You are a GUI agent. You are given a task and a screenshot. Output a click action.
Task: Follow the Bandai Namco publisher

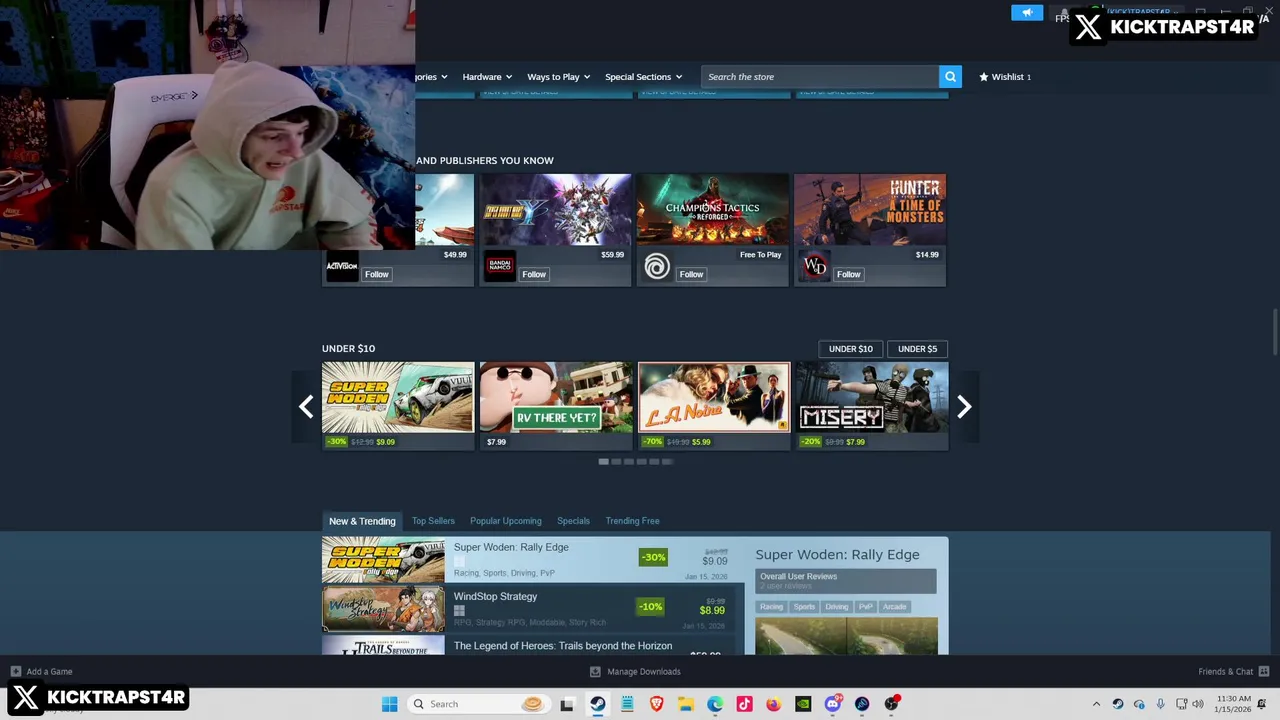(x=534, y=274)
